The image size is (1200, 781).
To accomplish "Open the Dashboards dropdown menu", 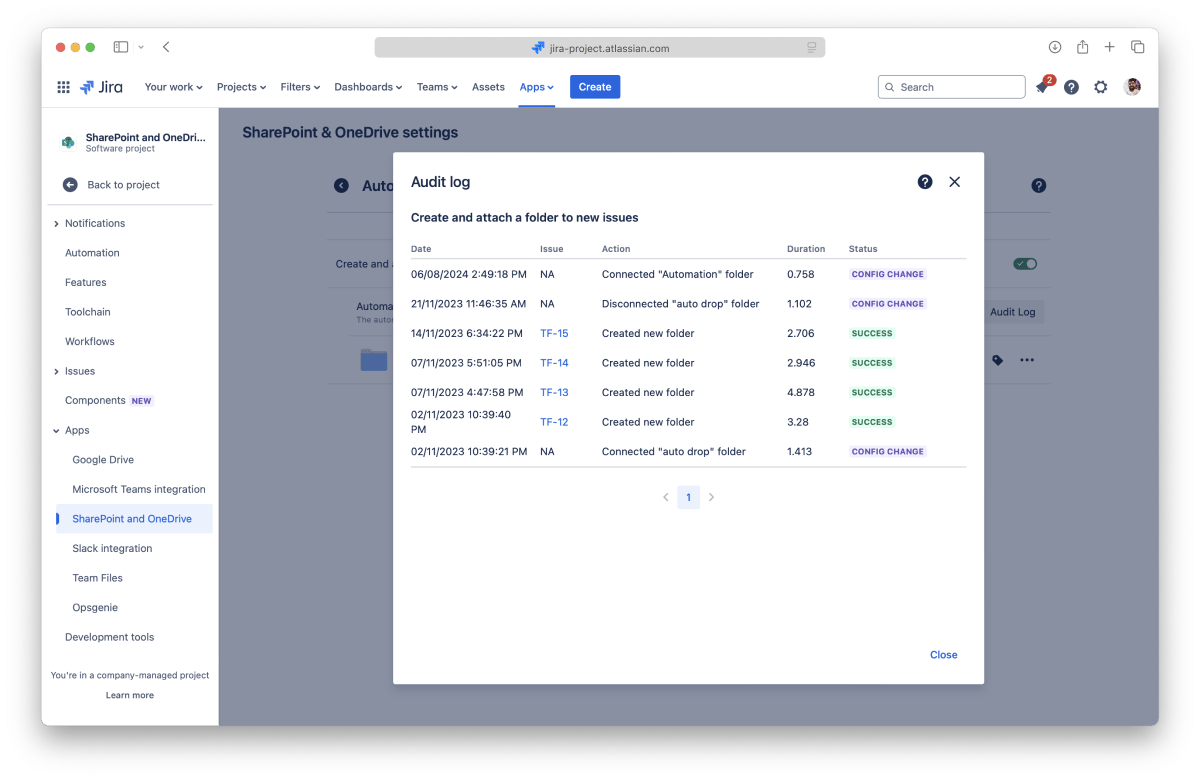I will coord(367,87).
